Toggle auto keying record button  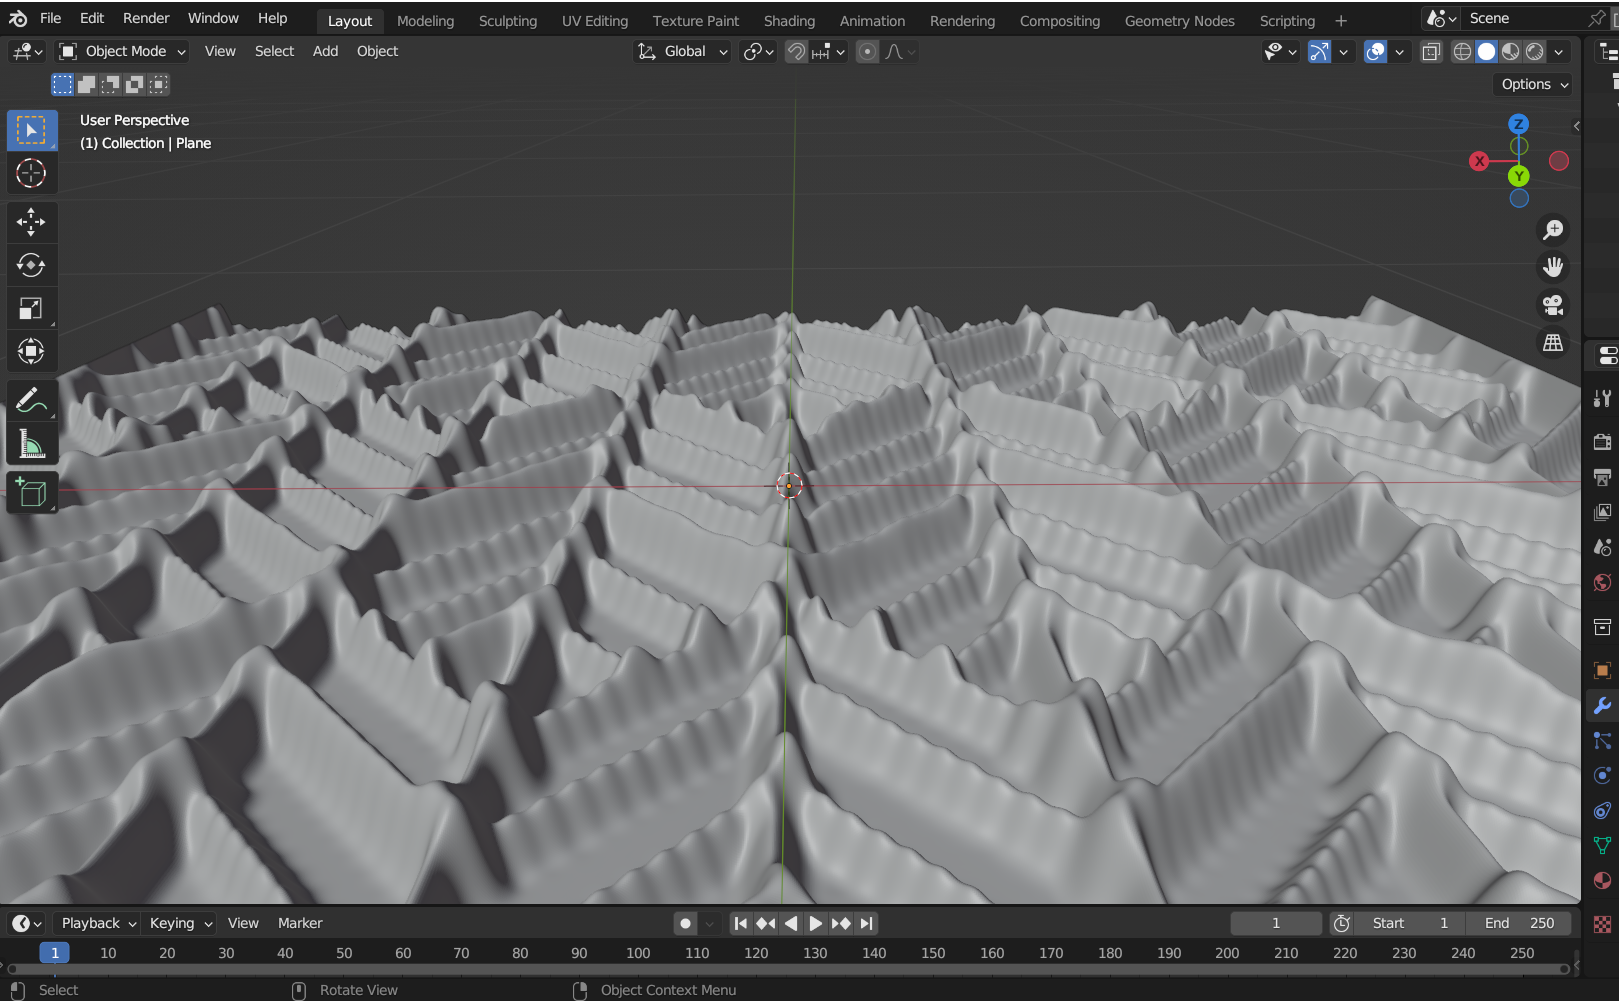pos(685,923)
